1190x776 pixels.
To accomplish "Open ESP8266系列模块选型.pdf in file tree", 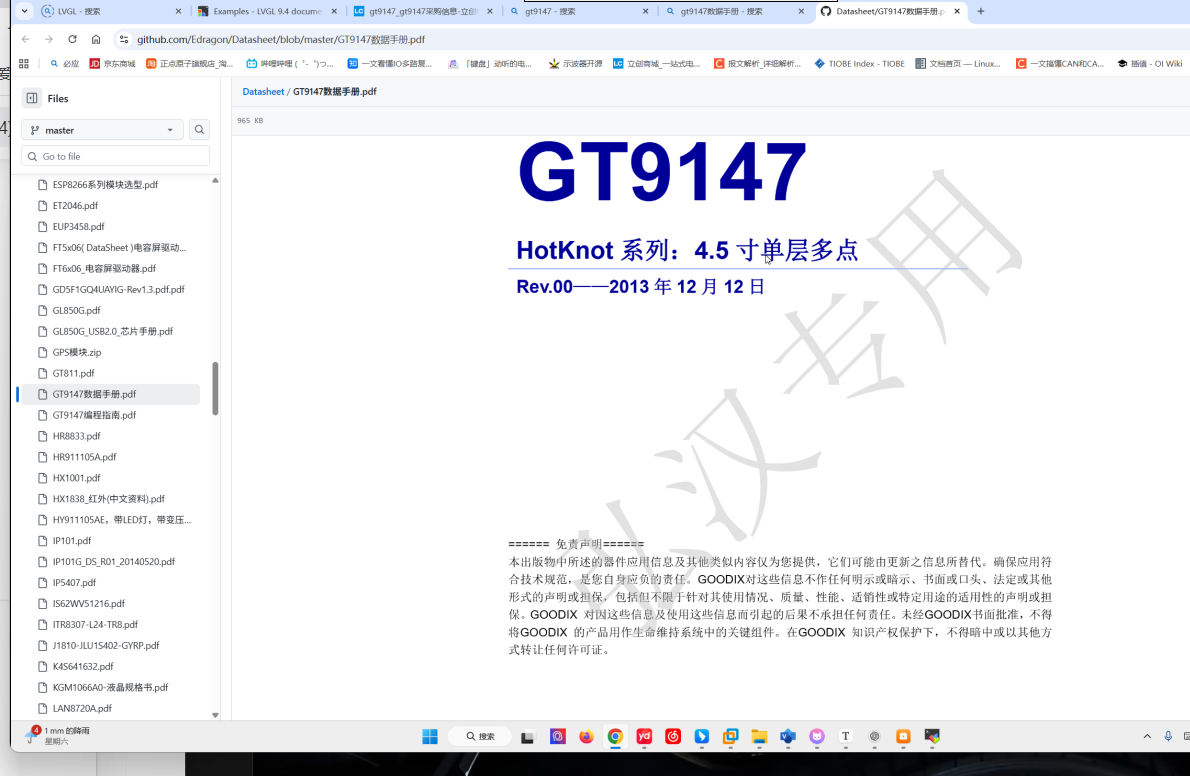I will coord(105,185).
